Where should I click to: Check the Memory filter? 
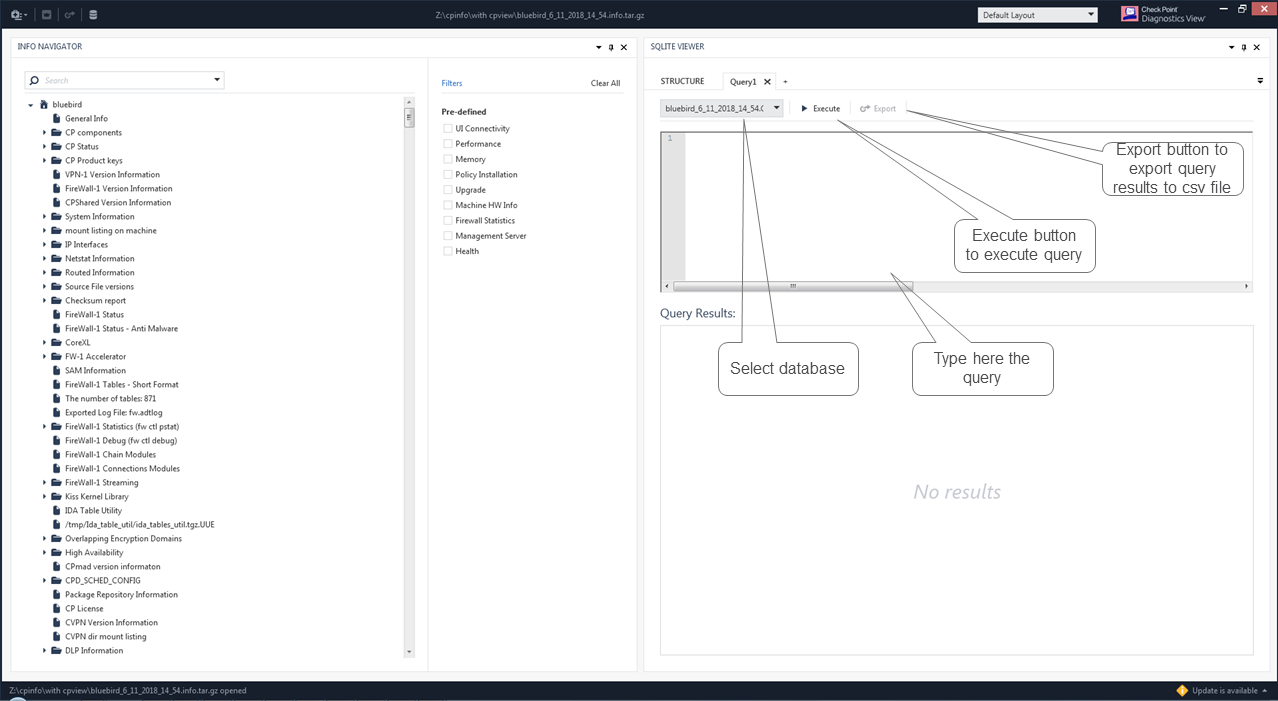[x=448, y=159]
